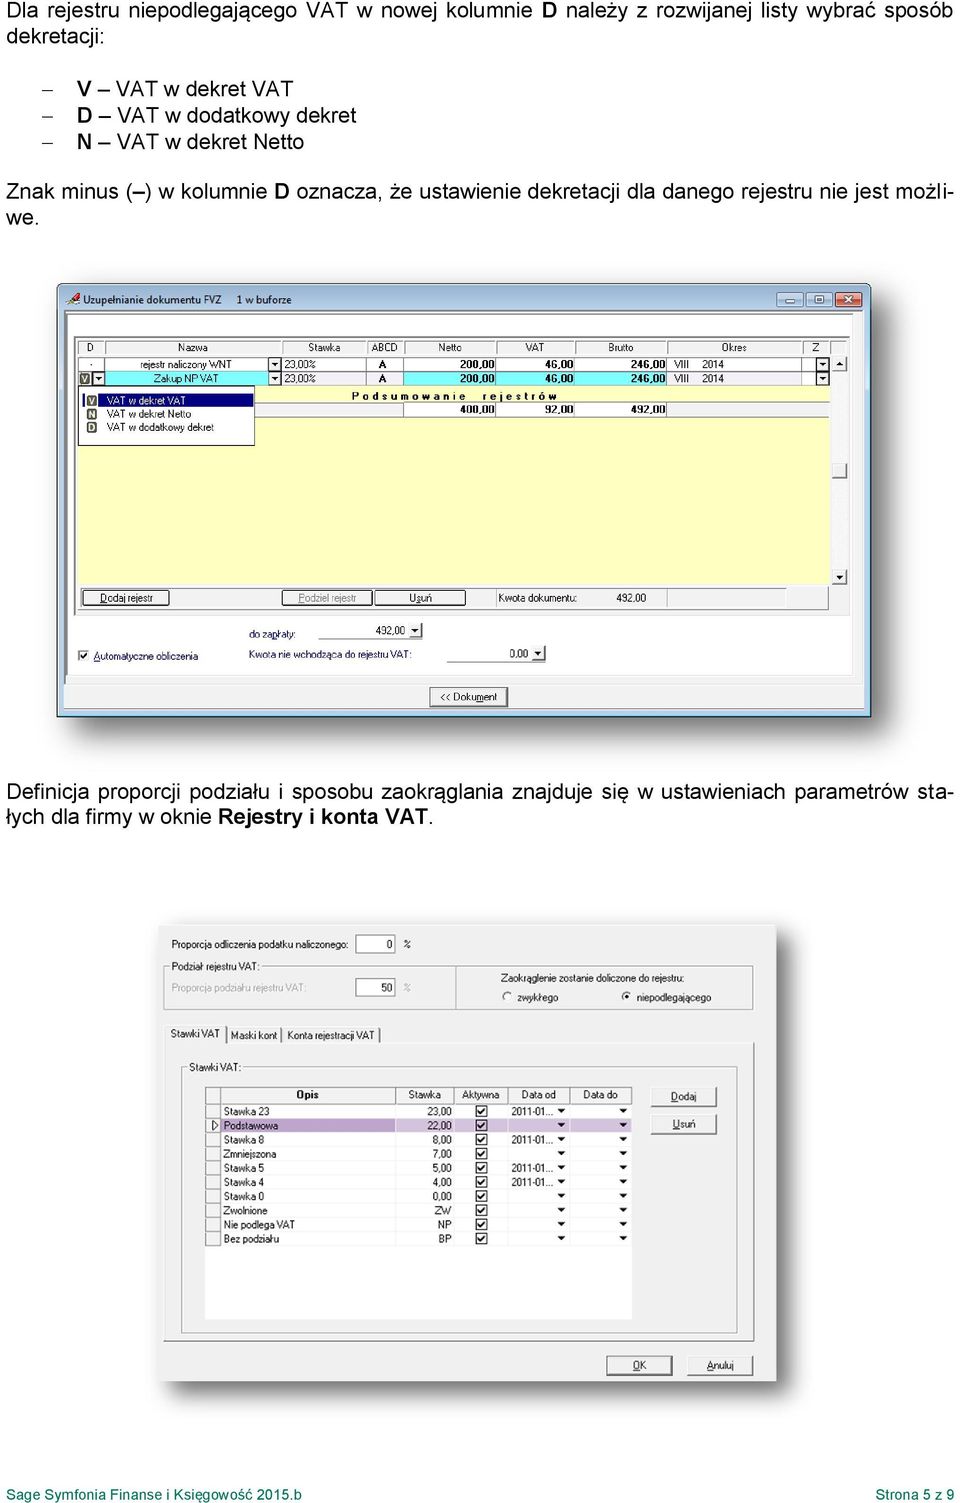Image resolution: width=960 pixels, height=1503 pixels.
Task: Click scrollbar up arrow in registers grid
Action: [840, 365]
